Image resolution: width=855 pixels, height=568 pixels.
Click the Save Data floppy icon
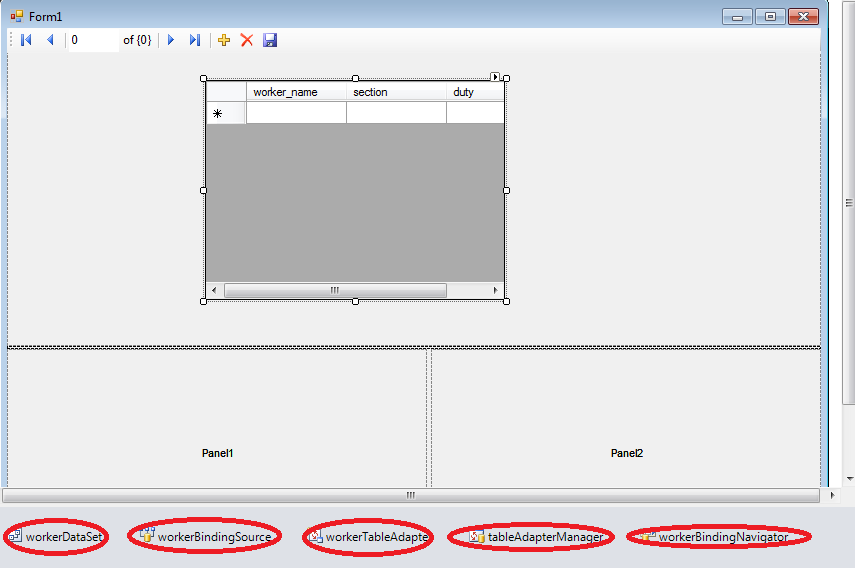(270, 40)
